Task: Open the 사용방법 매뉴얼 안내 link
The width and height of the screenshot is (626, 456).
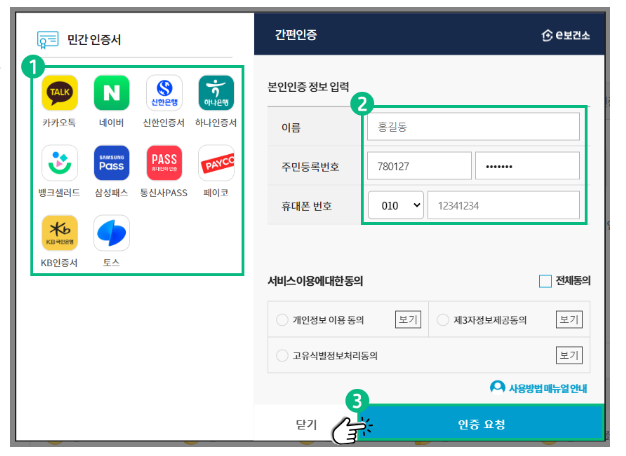Action: [548, 388]
